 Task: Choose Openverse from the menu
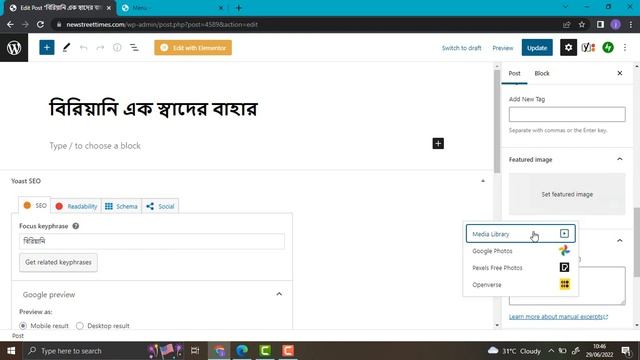pyautogui.click(x=520, y=284)
